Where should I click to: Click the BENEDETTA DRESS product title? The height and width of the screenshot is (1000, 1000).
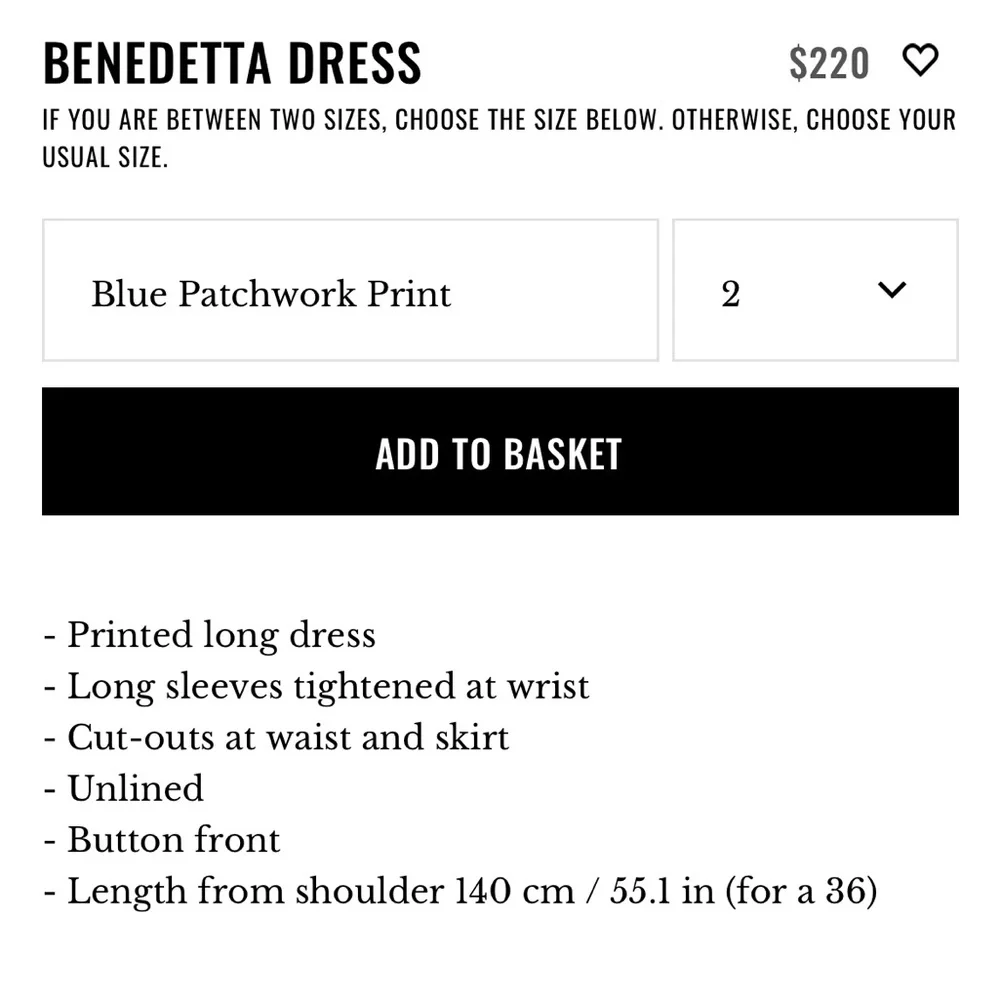232,63
